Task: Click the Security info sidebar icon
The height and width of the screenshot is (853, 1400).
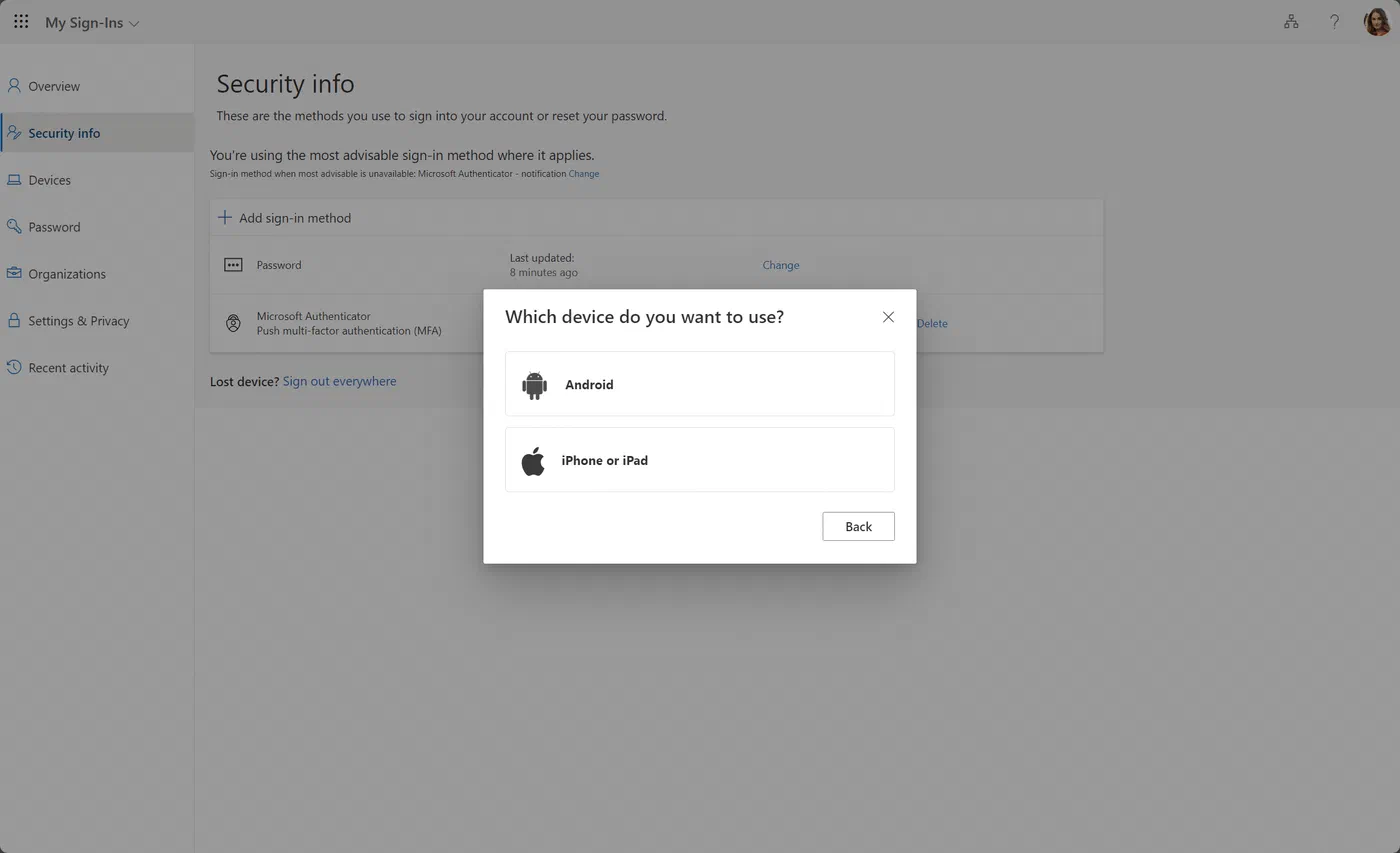Action: [14, 133]
